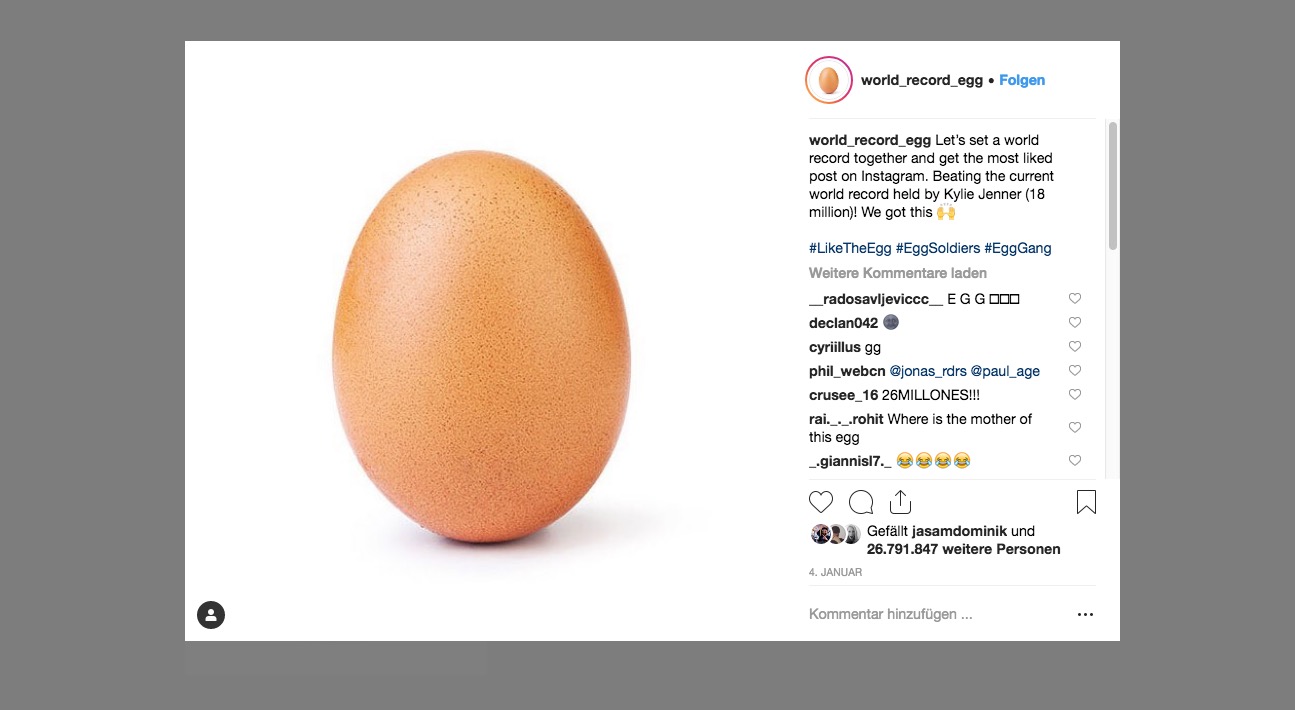The image size is (1295, 710).
Task: Open the #EggGang hashtag link
Action: click(x=1017, y=248)
